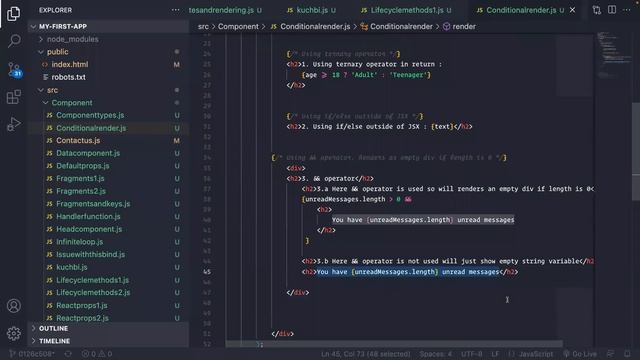Open kuchbi.js in the explorer tree
This screenshot has width=640, height=360.
point(109,267)
